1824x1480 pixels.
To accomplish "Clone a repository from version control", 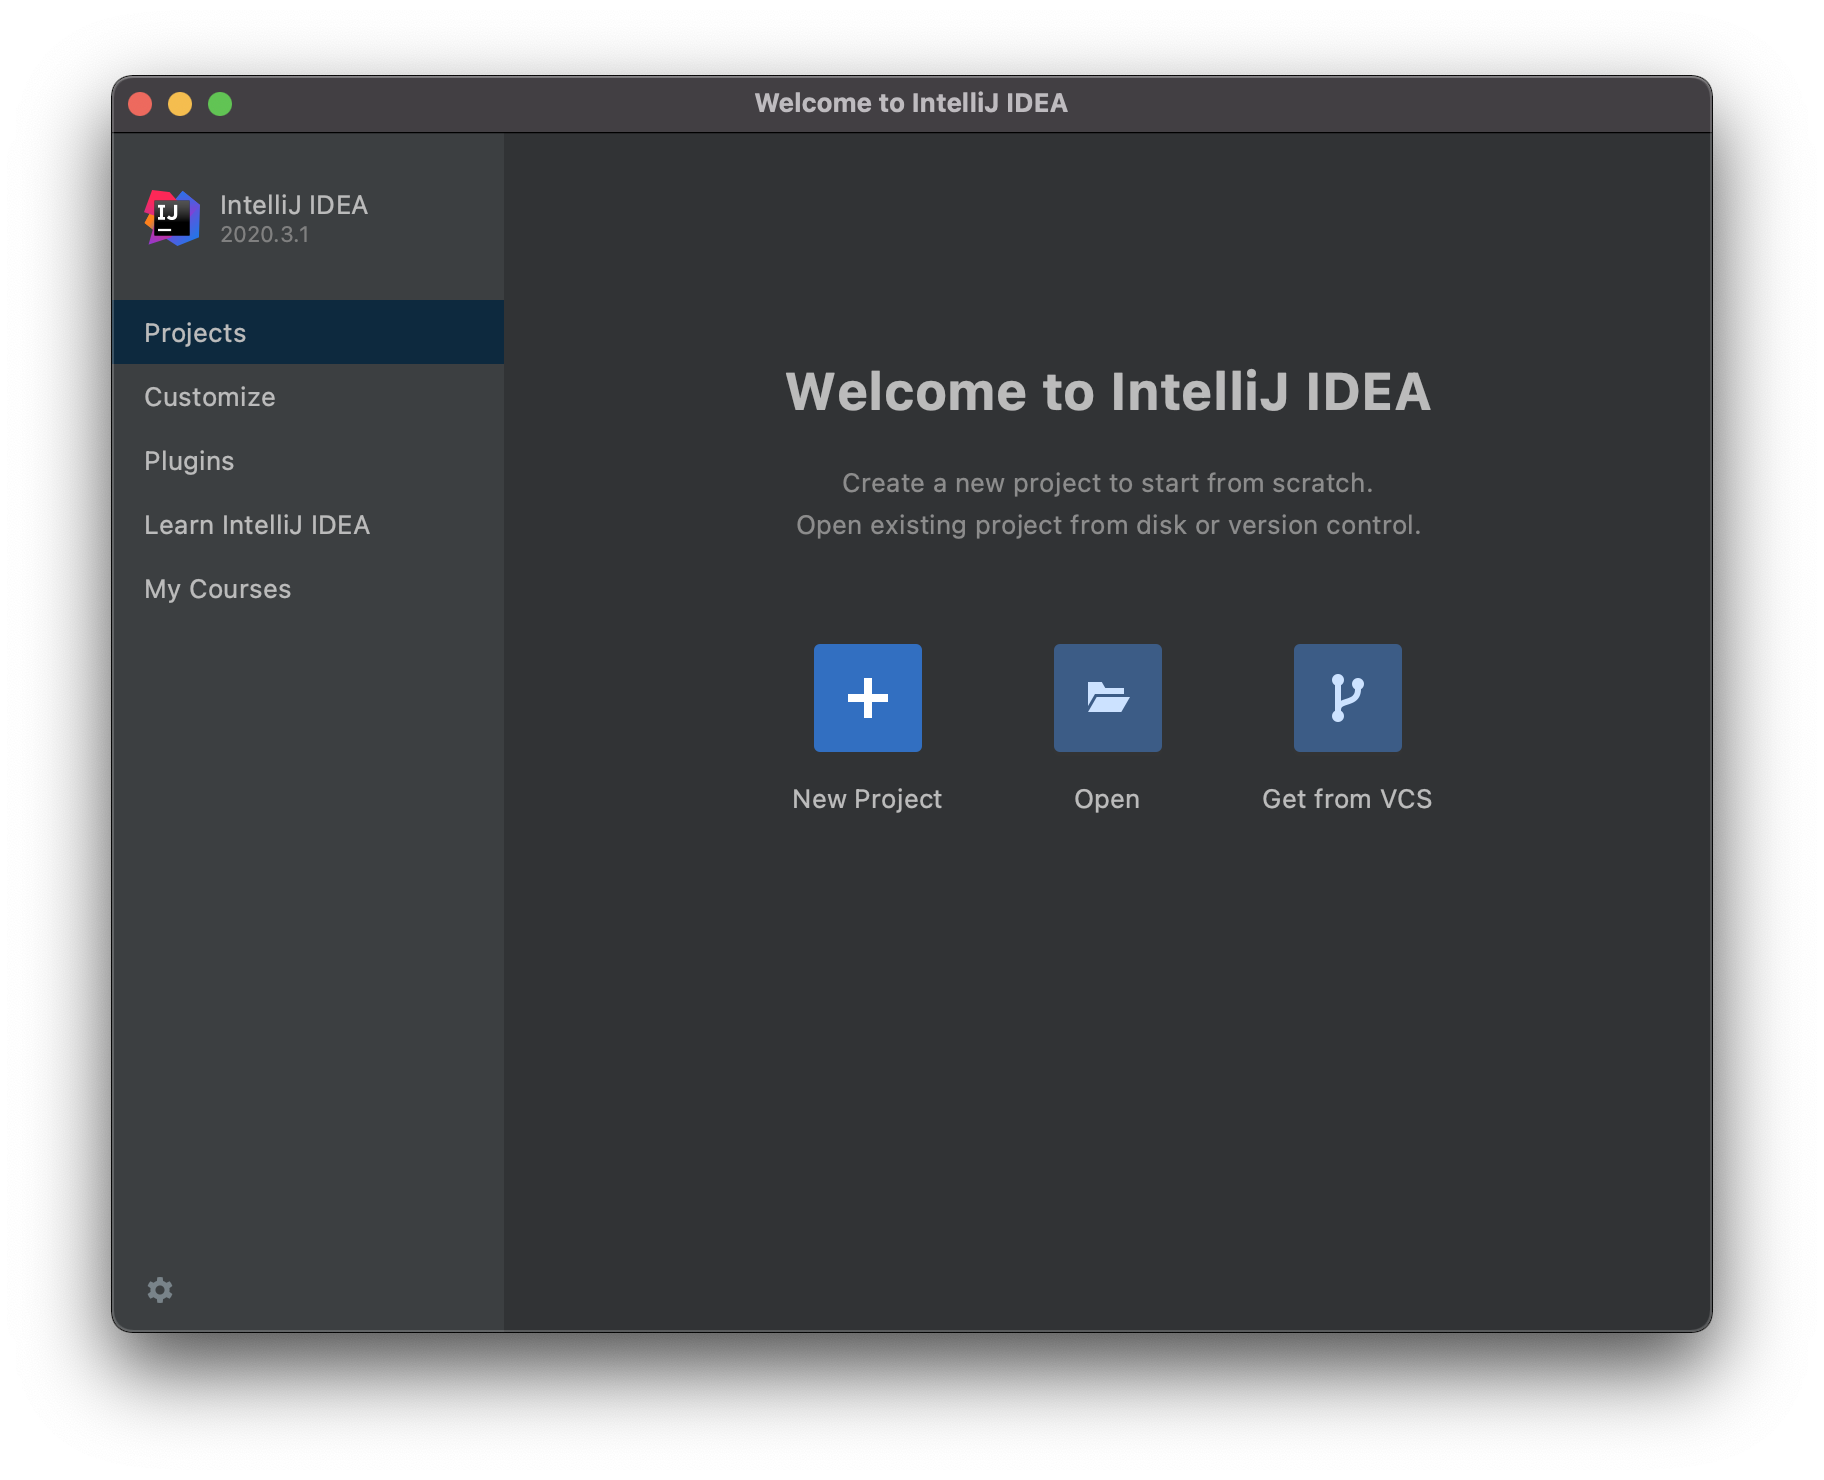I will (x=1347, y=698).
